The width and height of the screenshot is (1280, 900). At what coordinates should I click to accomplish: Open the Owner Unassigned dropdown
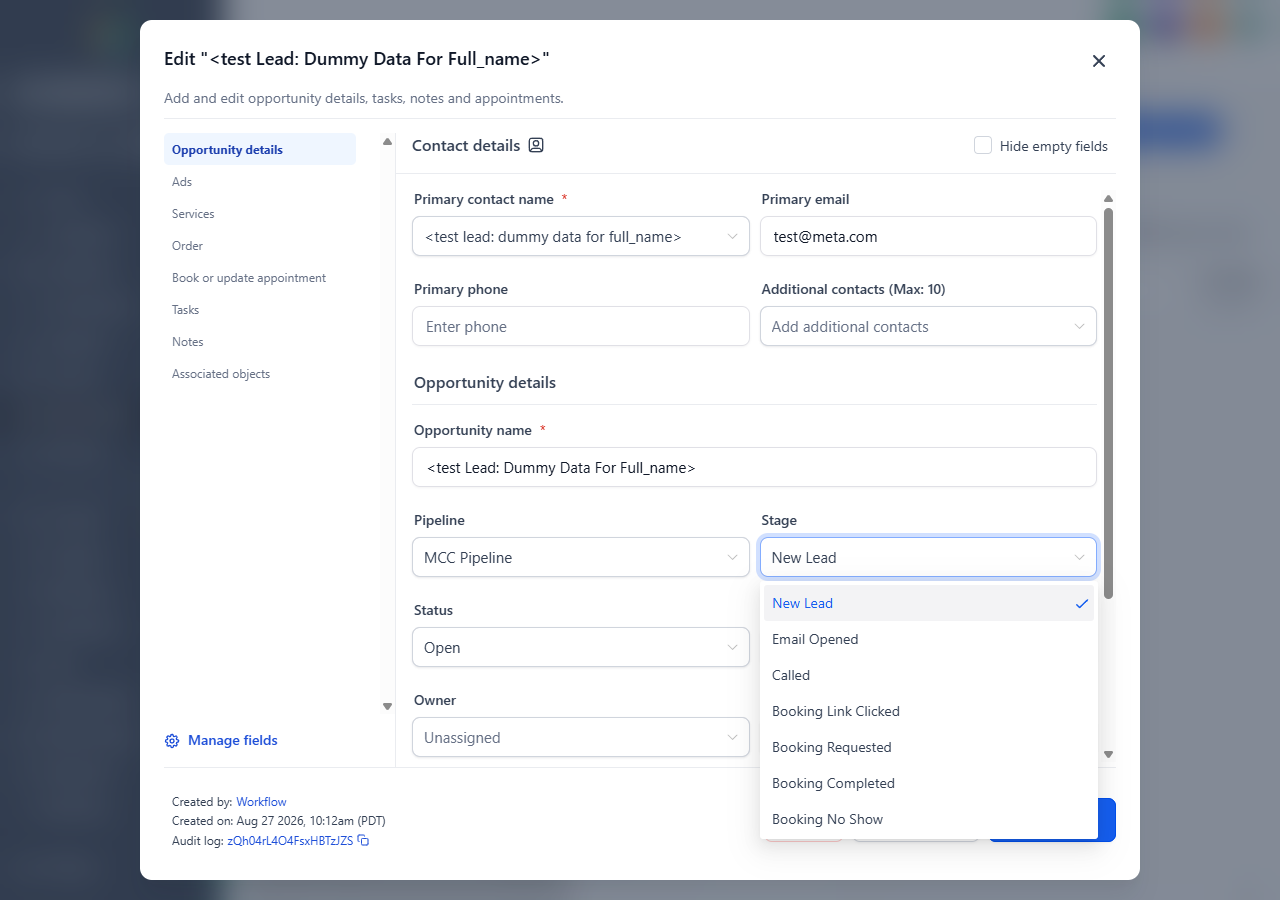click(581, 737)
